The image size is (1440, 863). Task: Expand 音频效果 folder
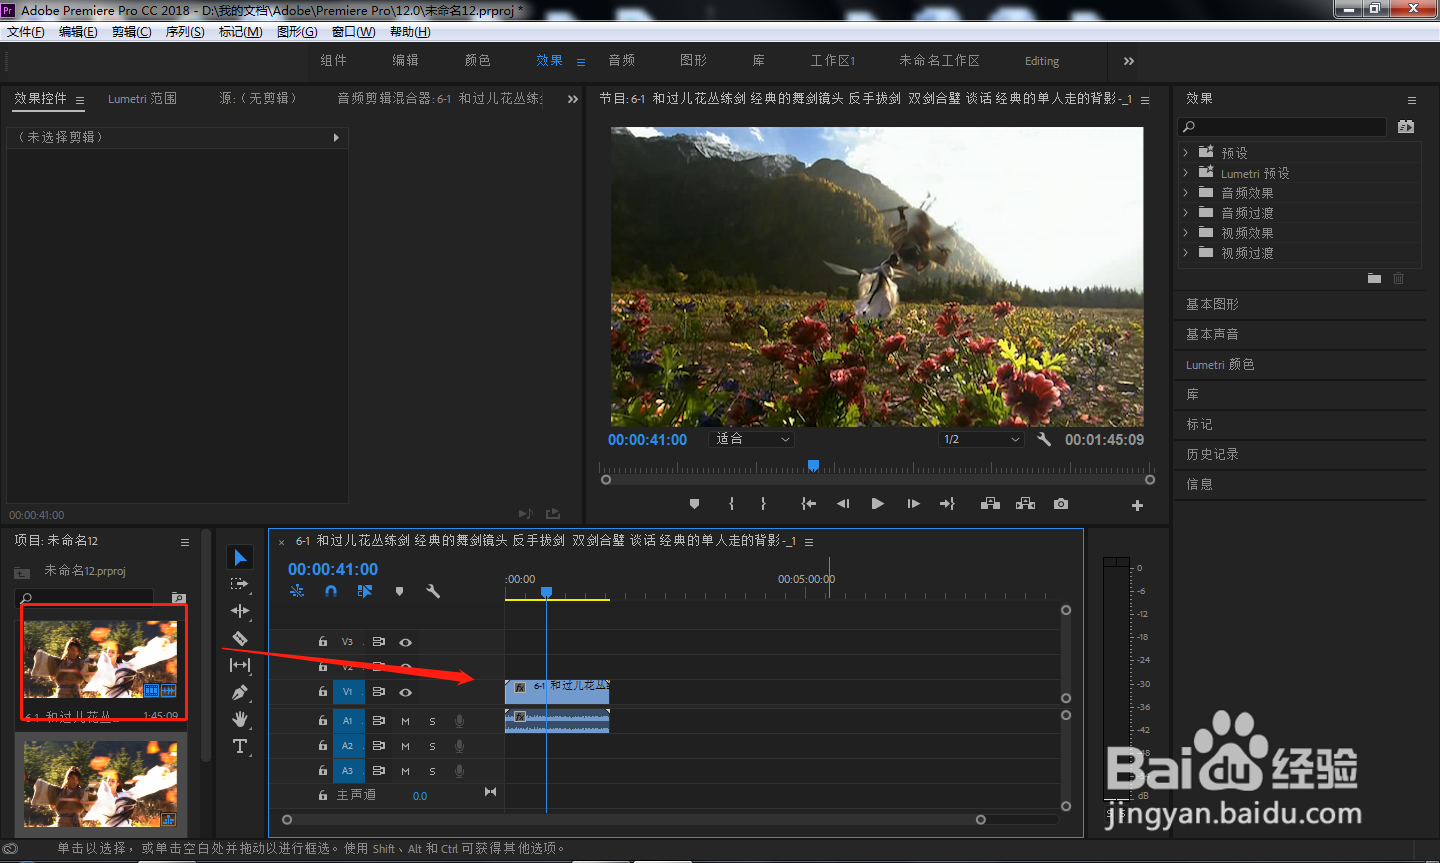[x=1186, y=193]
